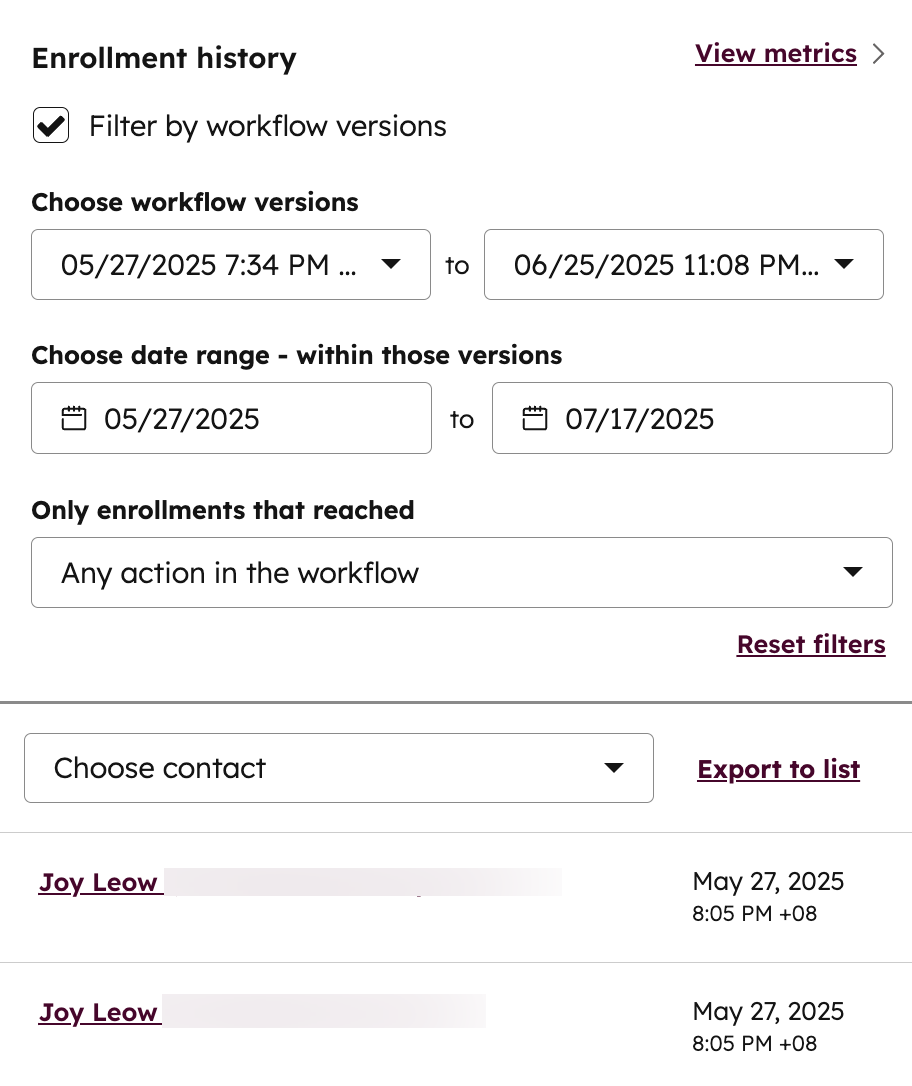Click the arrow on the second workflow version selector
The image size is (912, 1086).
point(844,264)
